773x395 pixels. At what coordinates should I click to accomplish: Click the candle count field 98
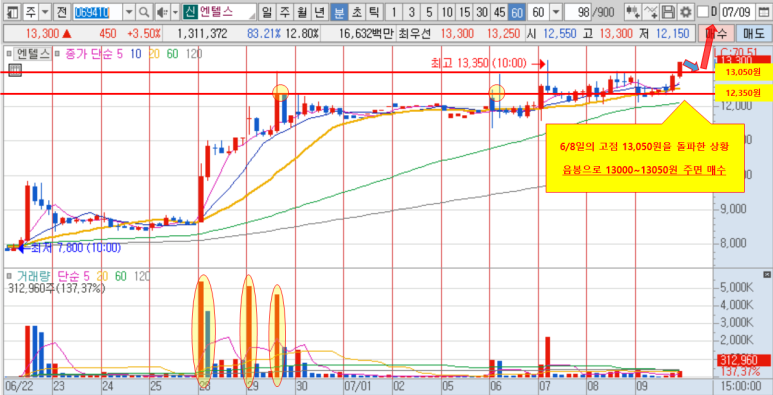tap(578, 12)
